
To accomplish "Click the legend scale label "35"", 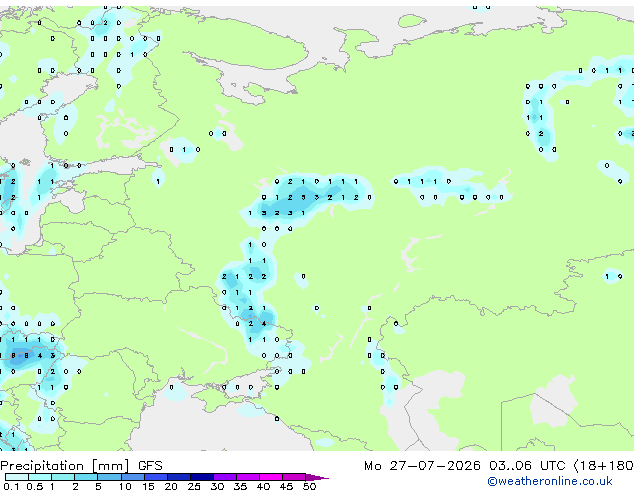I will [240, 486].
